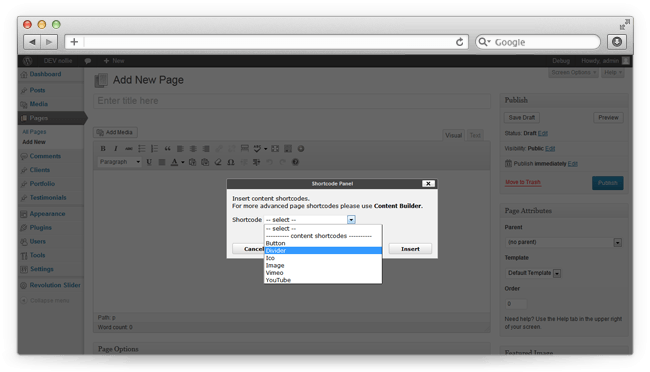This screenshot has width=650, height=372.
Task: Click the Save Draft button
Action: click(522, 117)
